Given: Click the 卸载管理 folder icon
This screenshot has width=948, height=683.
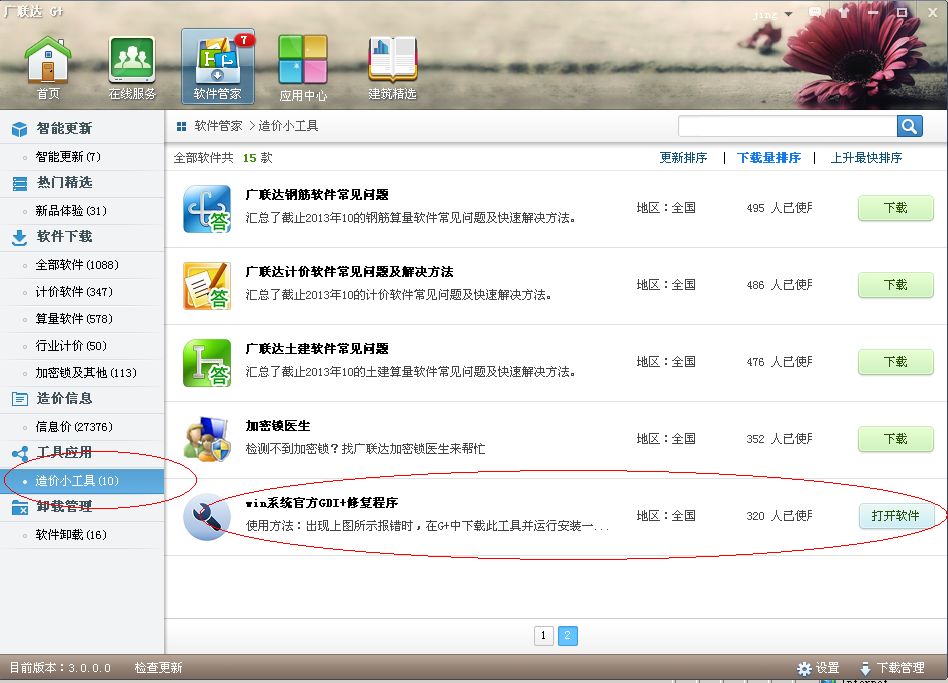Looking at the screenshot, I should (19, 507).
